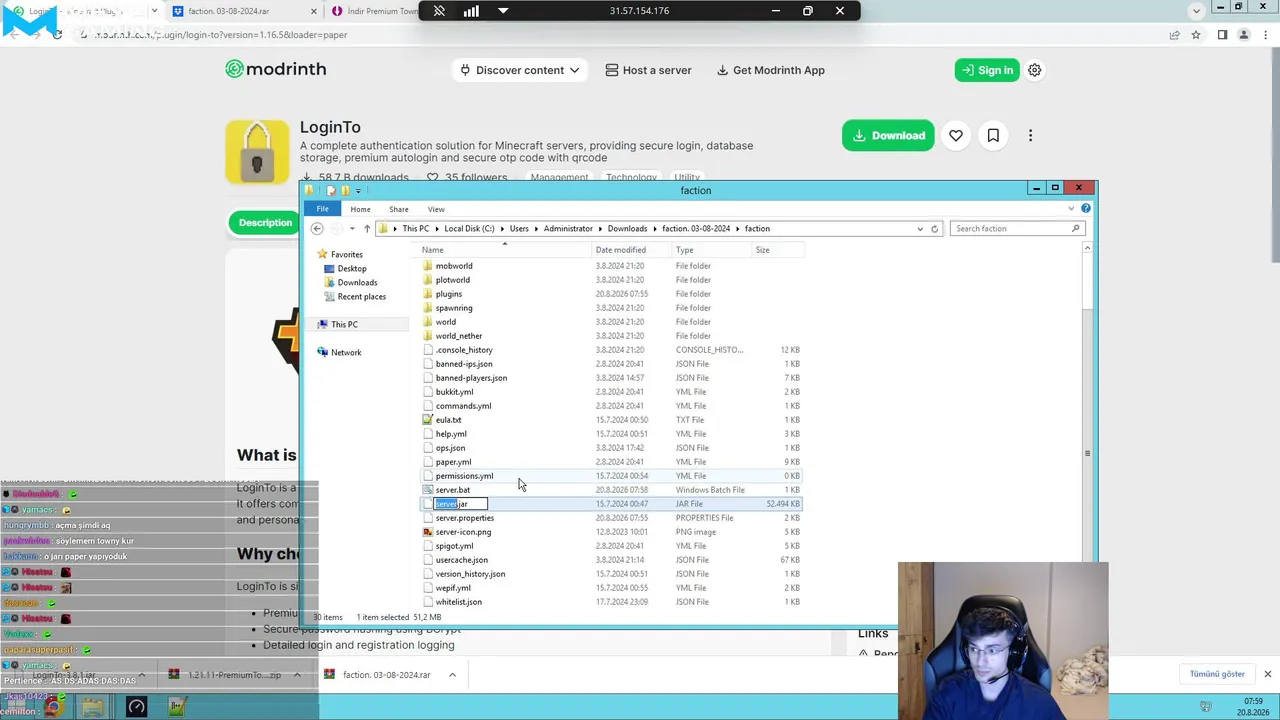Screen dimensions: 1280x720
Task: Click the heart follow icon for LoginTo
Action: tap(956, 136)
